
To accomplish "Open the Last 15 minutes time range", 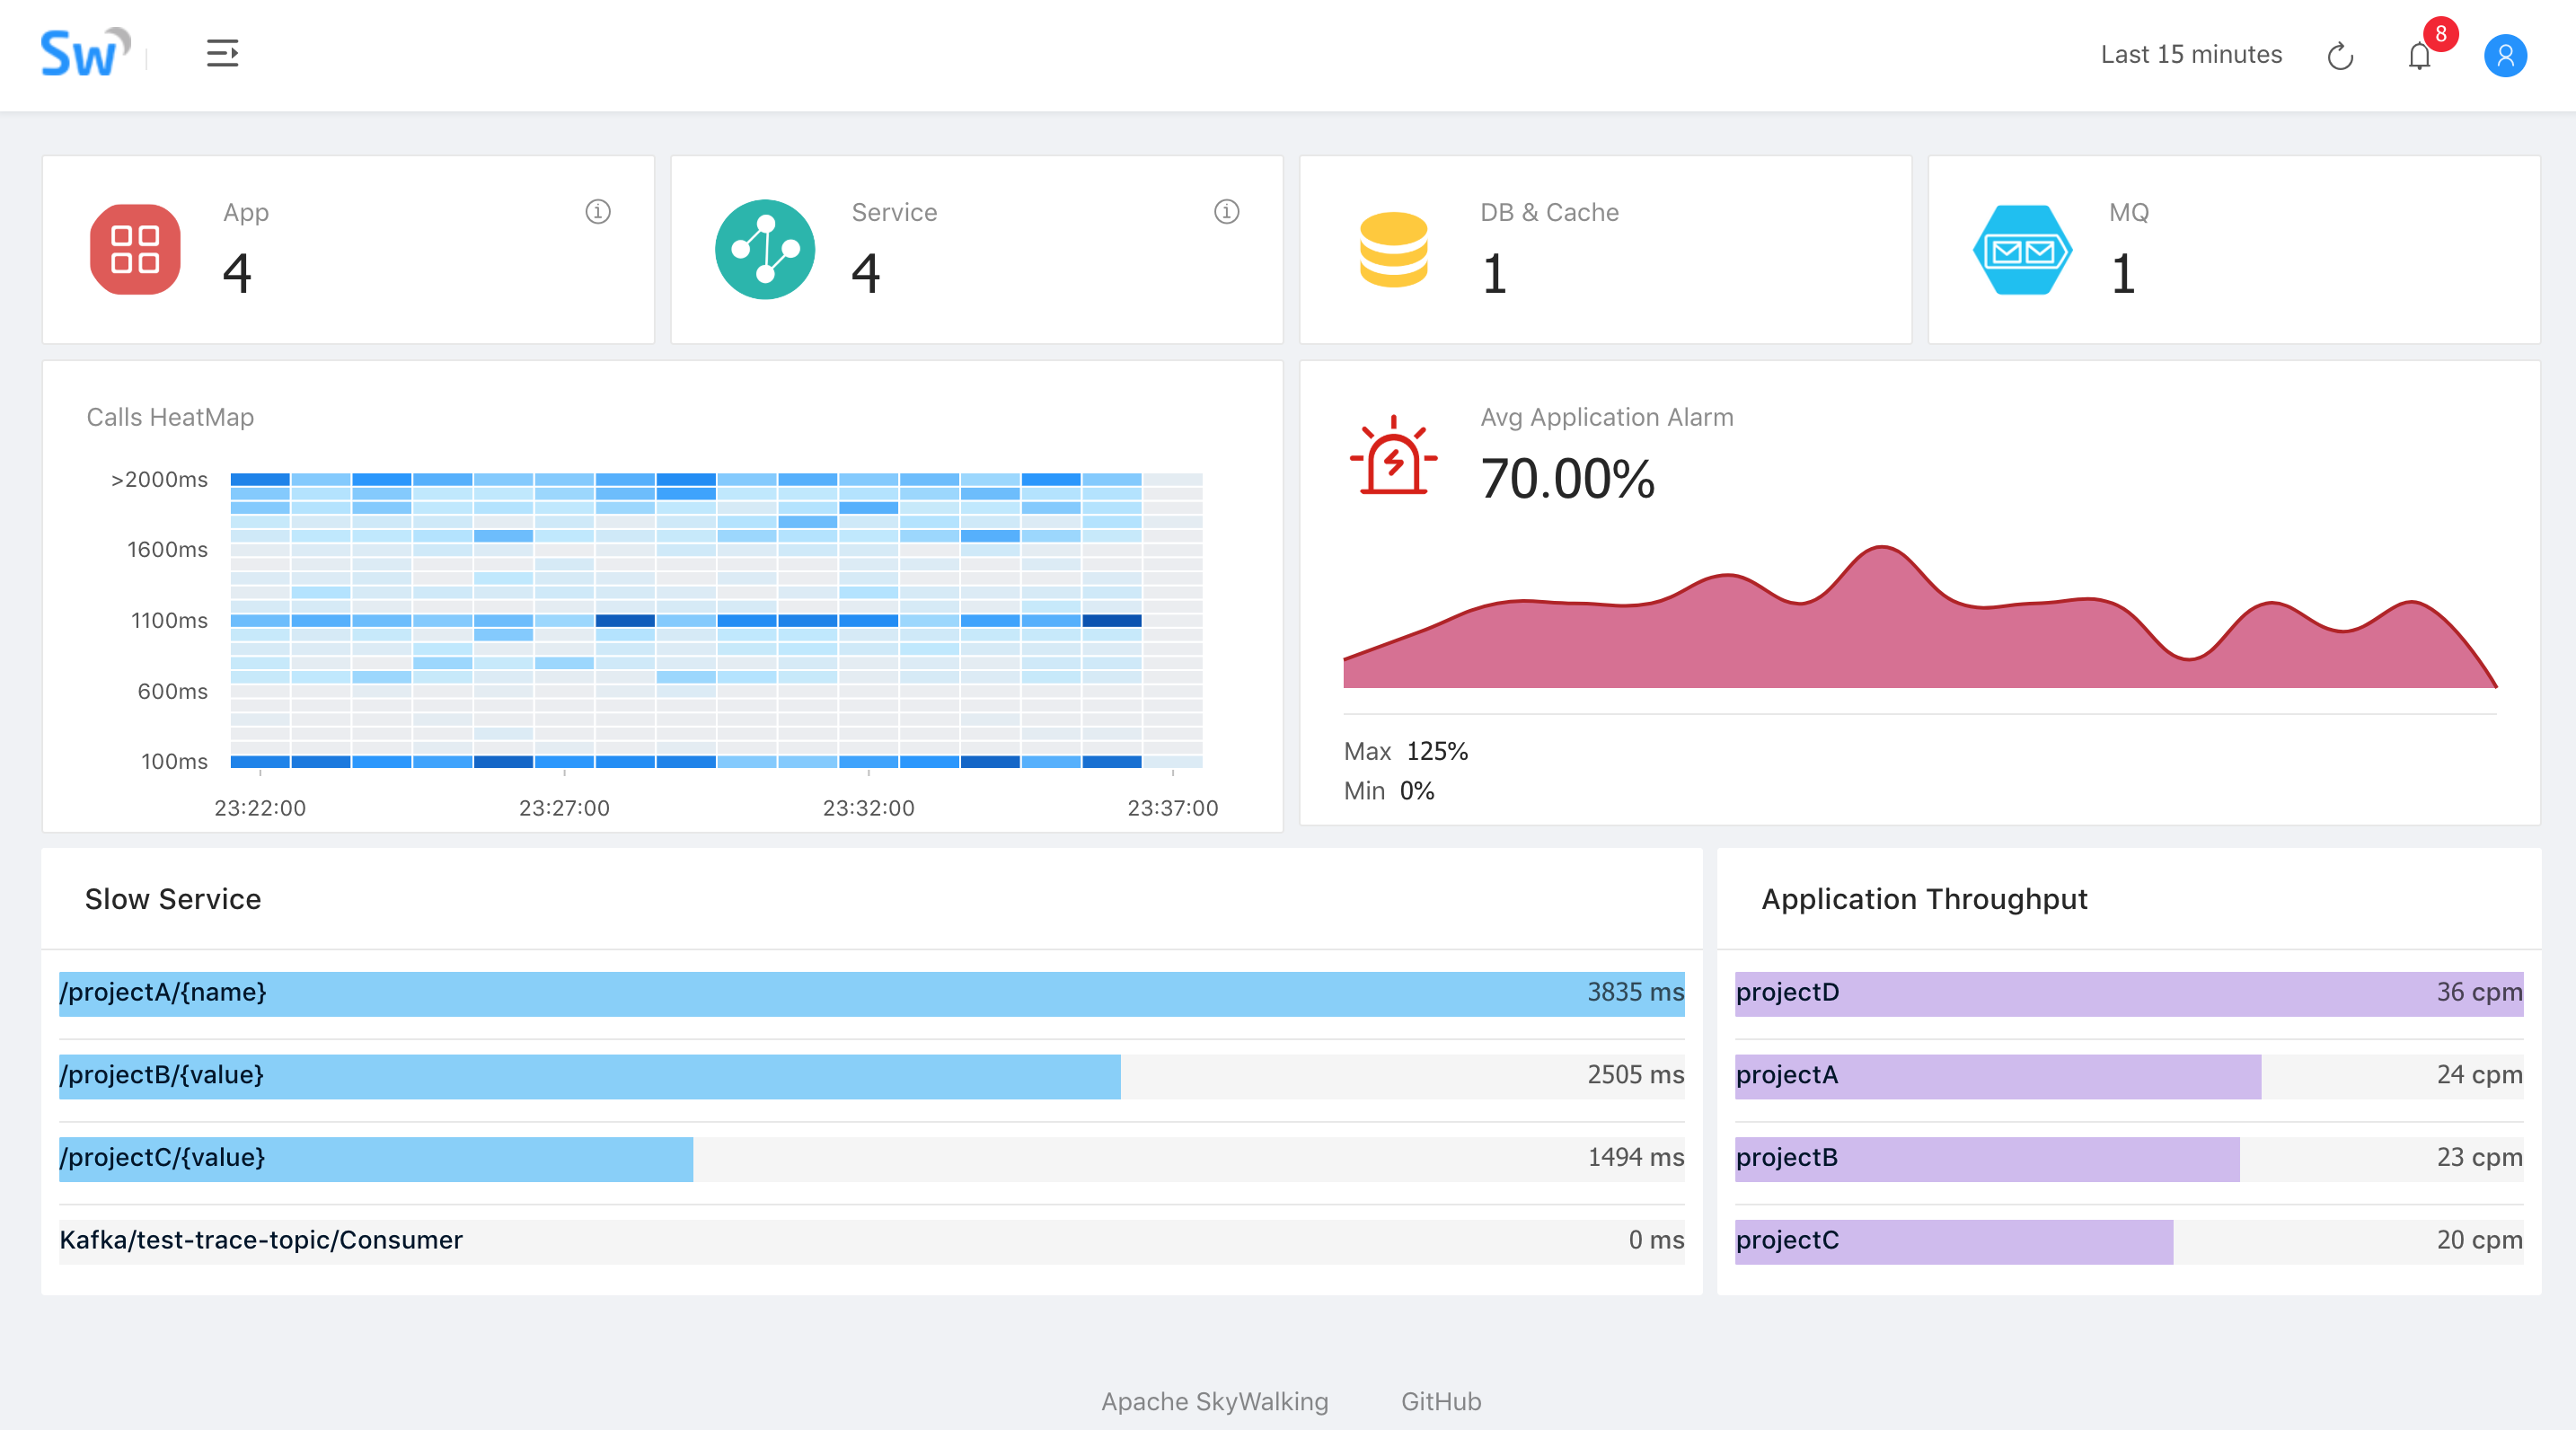I will tap(2191, 55).
